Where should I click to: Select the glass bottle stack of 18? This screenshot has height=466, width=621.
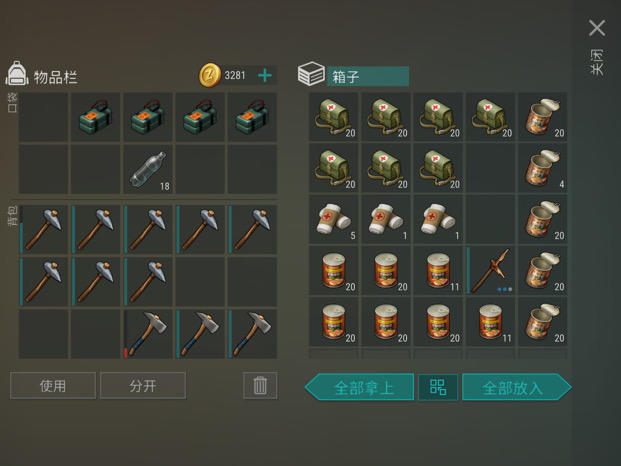tap(148, 169)
